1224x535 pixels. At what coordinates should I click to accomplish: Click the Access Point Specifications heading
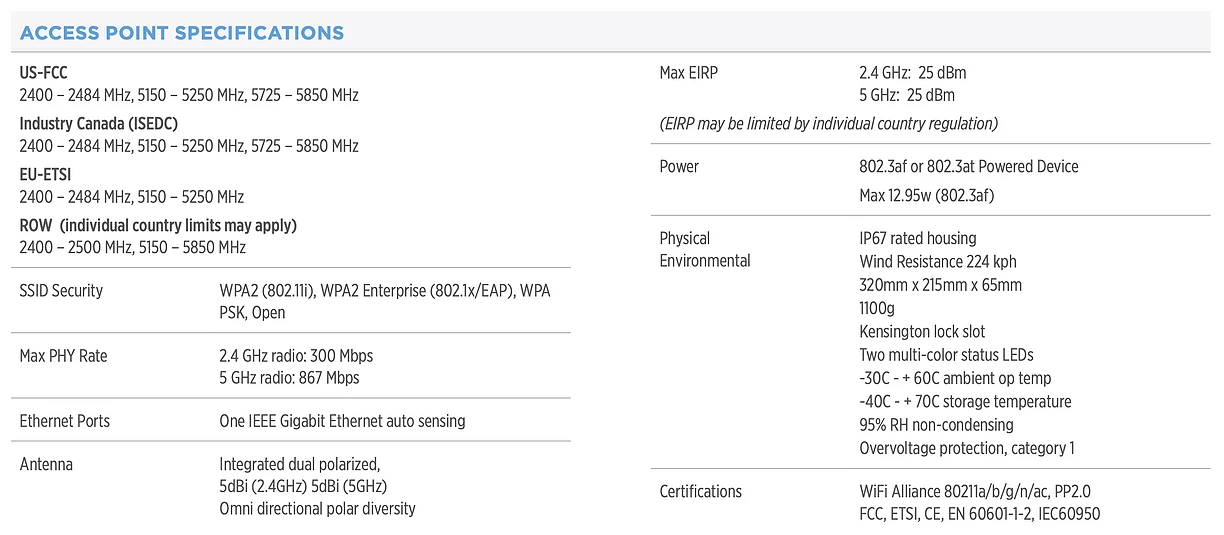pos(181,32)
